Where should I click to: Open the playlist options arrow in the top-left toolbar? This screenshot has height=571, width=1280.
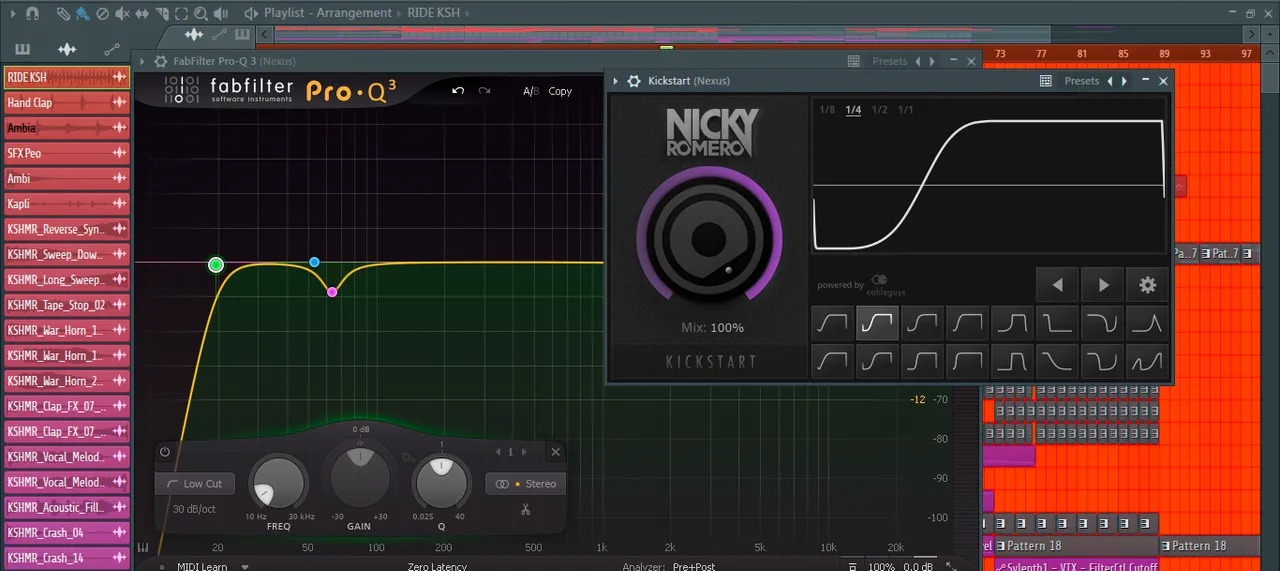[x=13, y=14]
